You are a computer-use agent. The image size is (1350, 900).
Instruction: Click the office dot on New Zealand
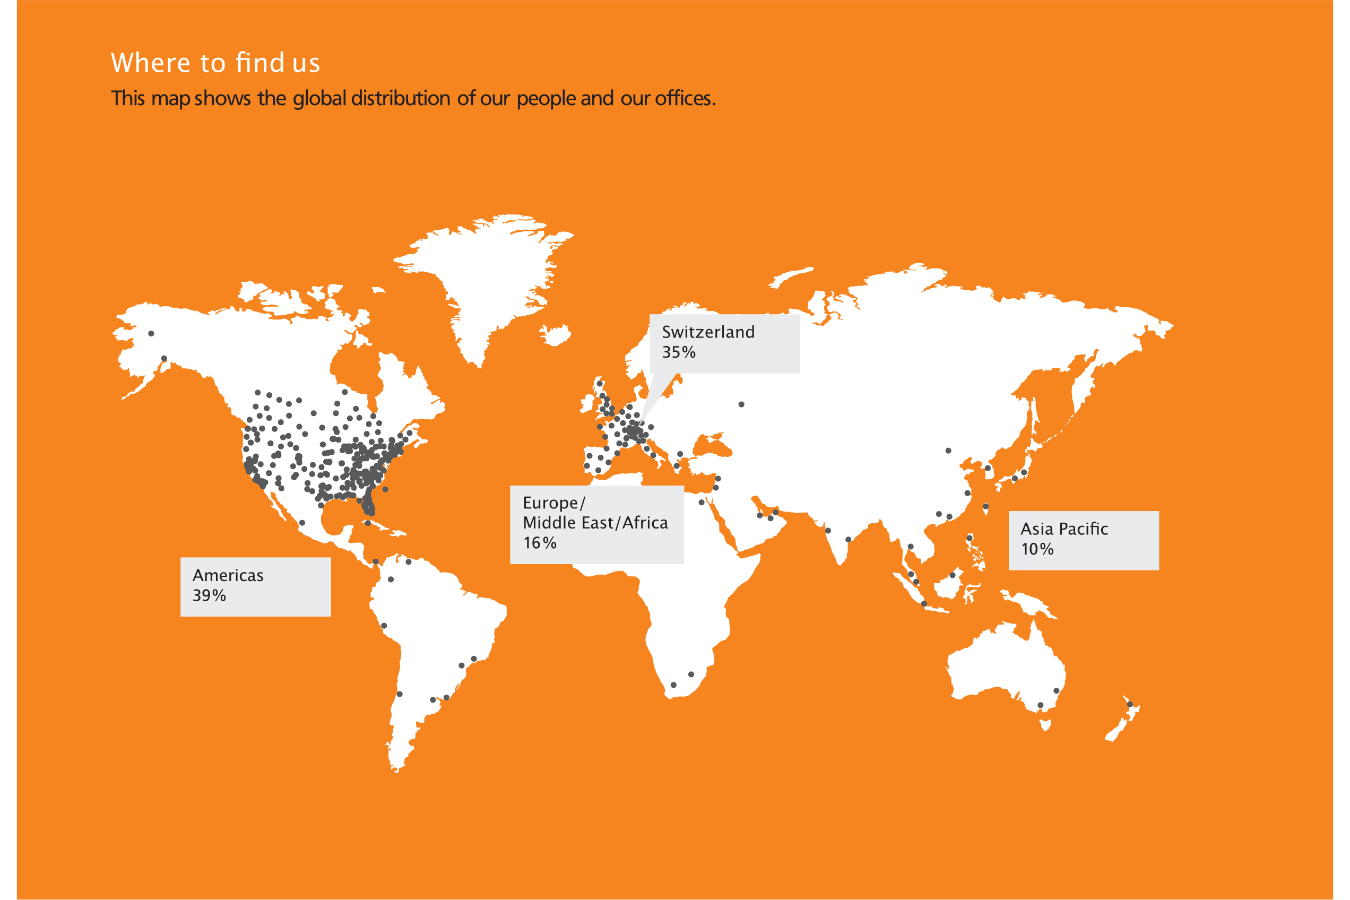click(1129, 705)
